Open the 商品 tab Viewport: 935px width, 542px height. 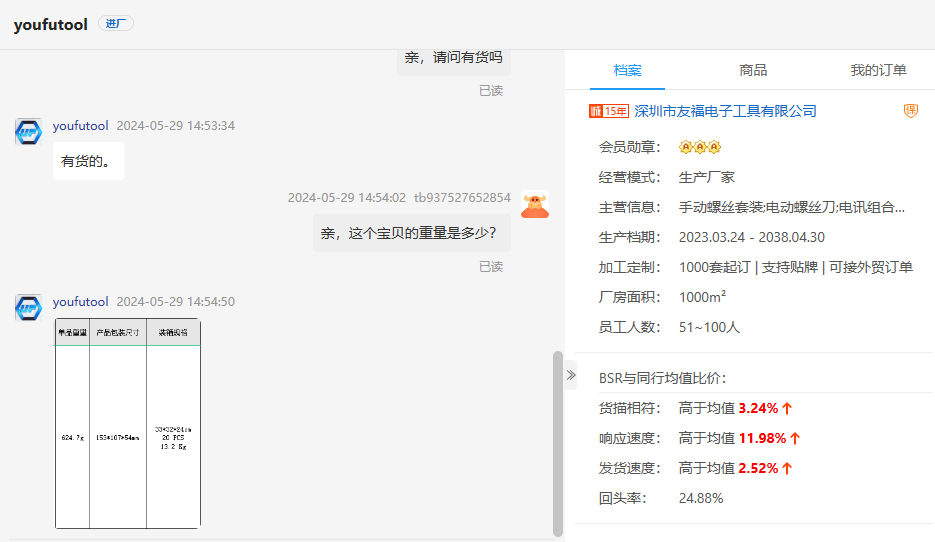tap(753, 70)
